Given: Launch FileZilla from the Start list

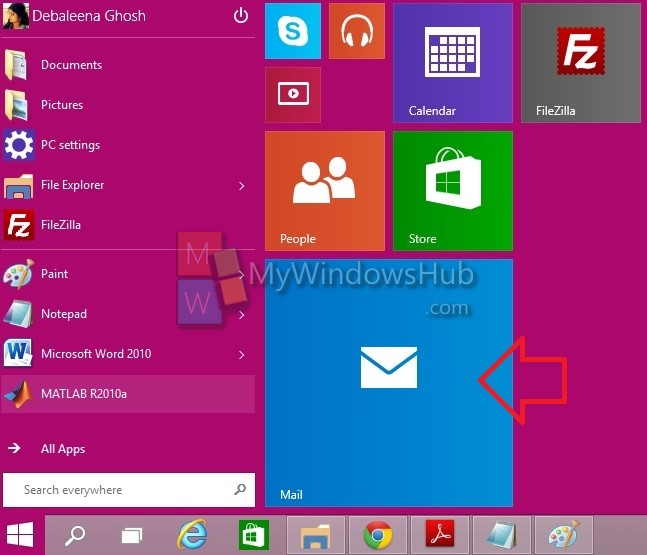Looking at the screenshot, I should pos(128,225).
